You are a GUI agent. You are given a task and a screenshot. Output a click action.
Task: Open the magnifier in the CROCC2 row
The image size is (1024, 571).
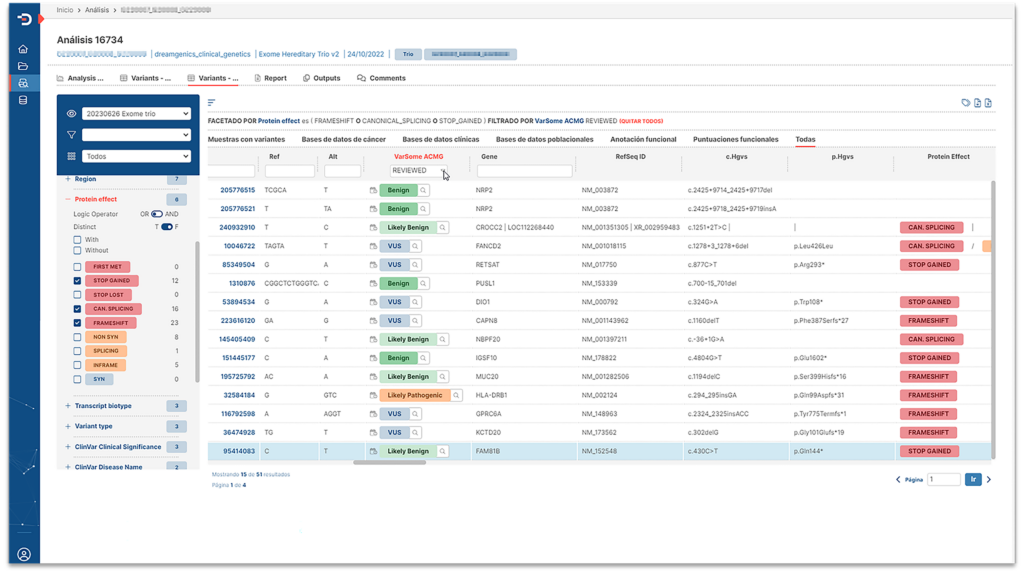(442, 227)
